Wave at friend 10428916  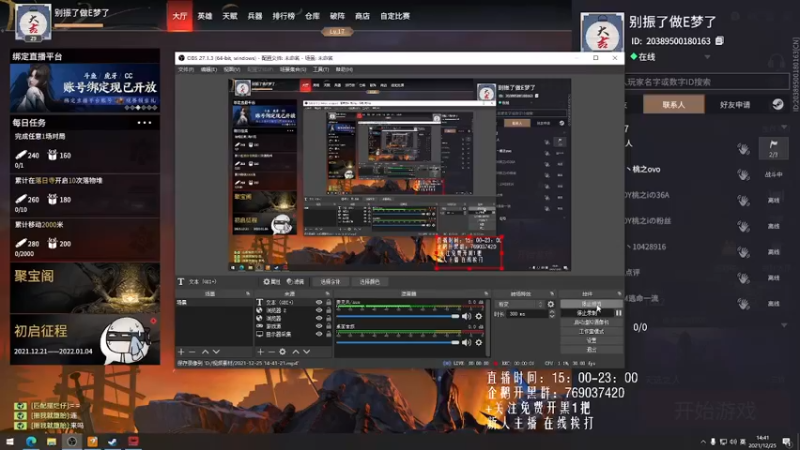point(743,252)
